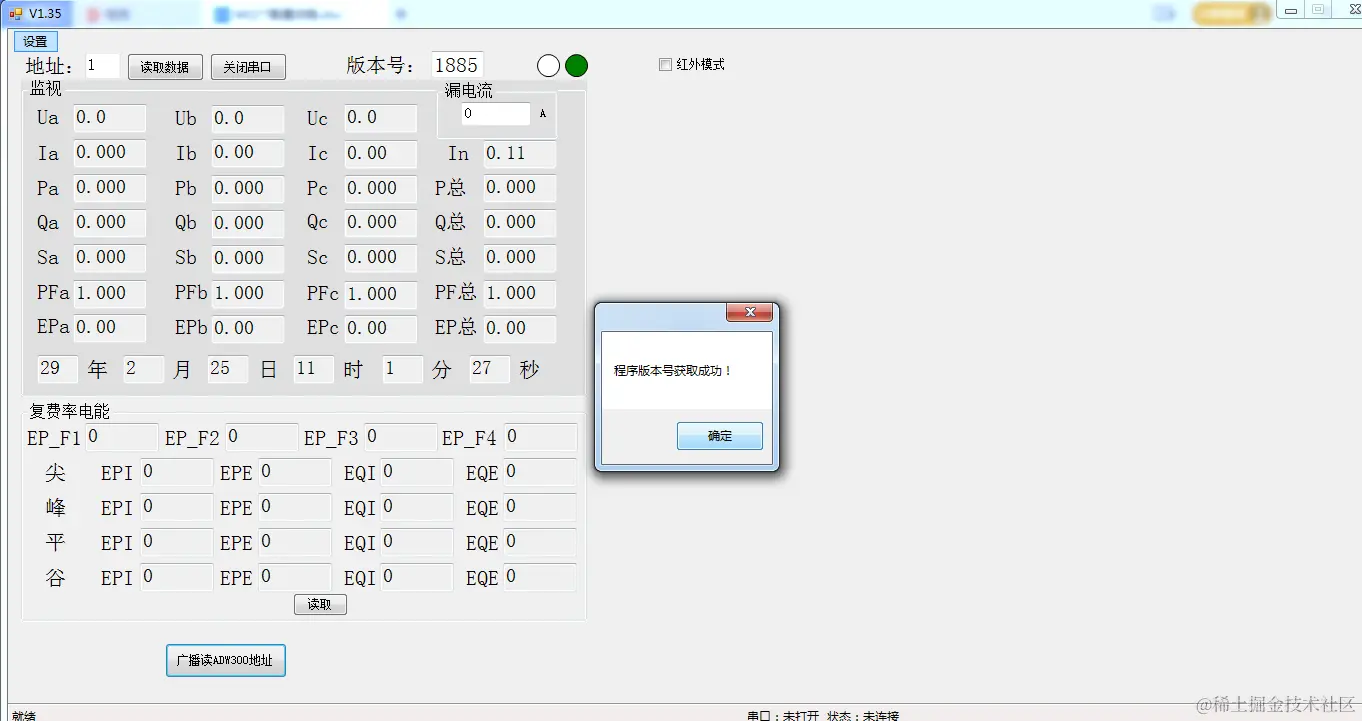This screenshot has height=721, width=1362.
Task: Click the EP_F4 value field
Action: click(x=540, y=437)
